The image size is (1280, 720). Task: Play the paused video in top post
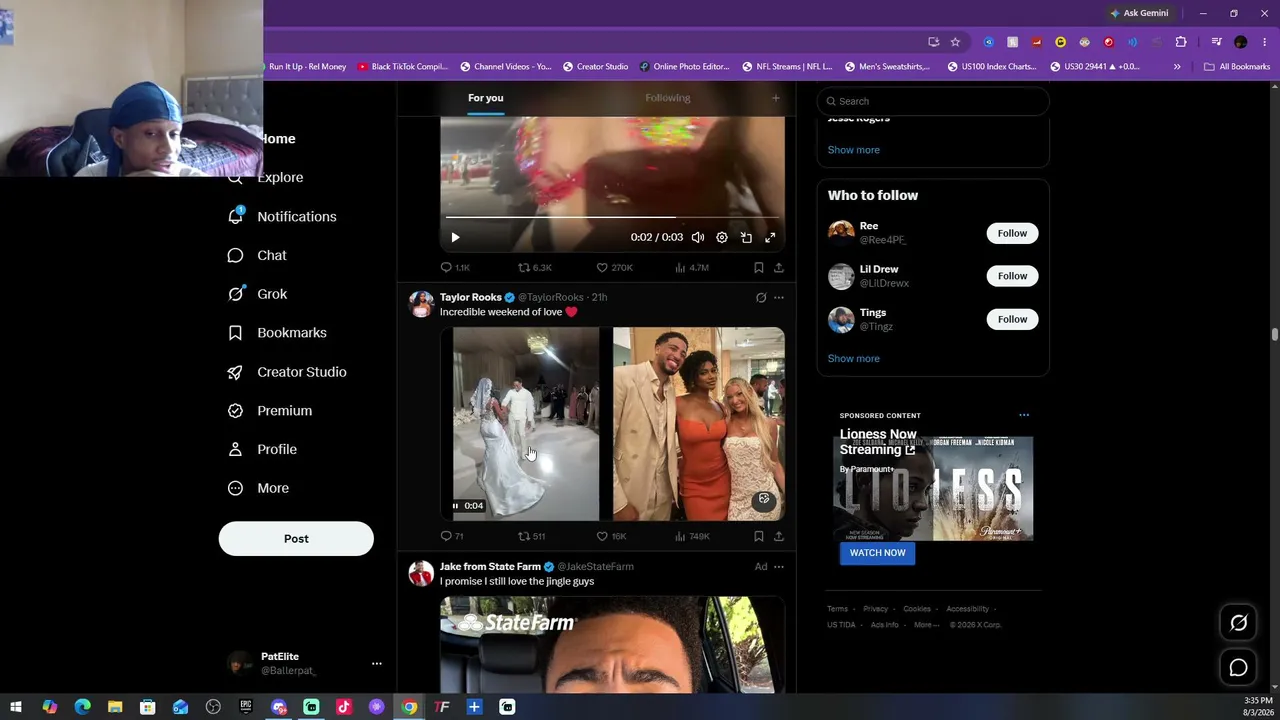pyautogui.click(x=455, y=237)
